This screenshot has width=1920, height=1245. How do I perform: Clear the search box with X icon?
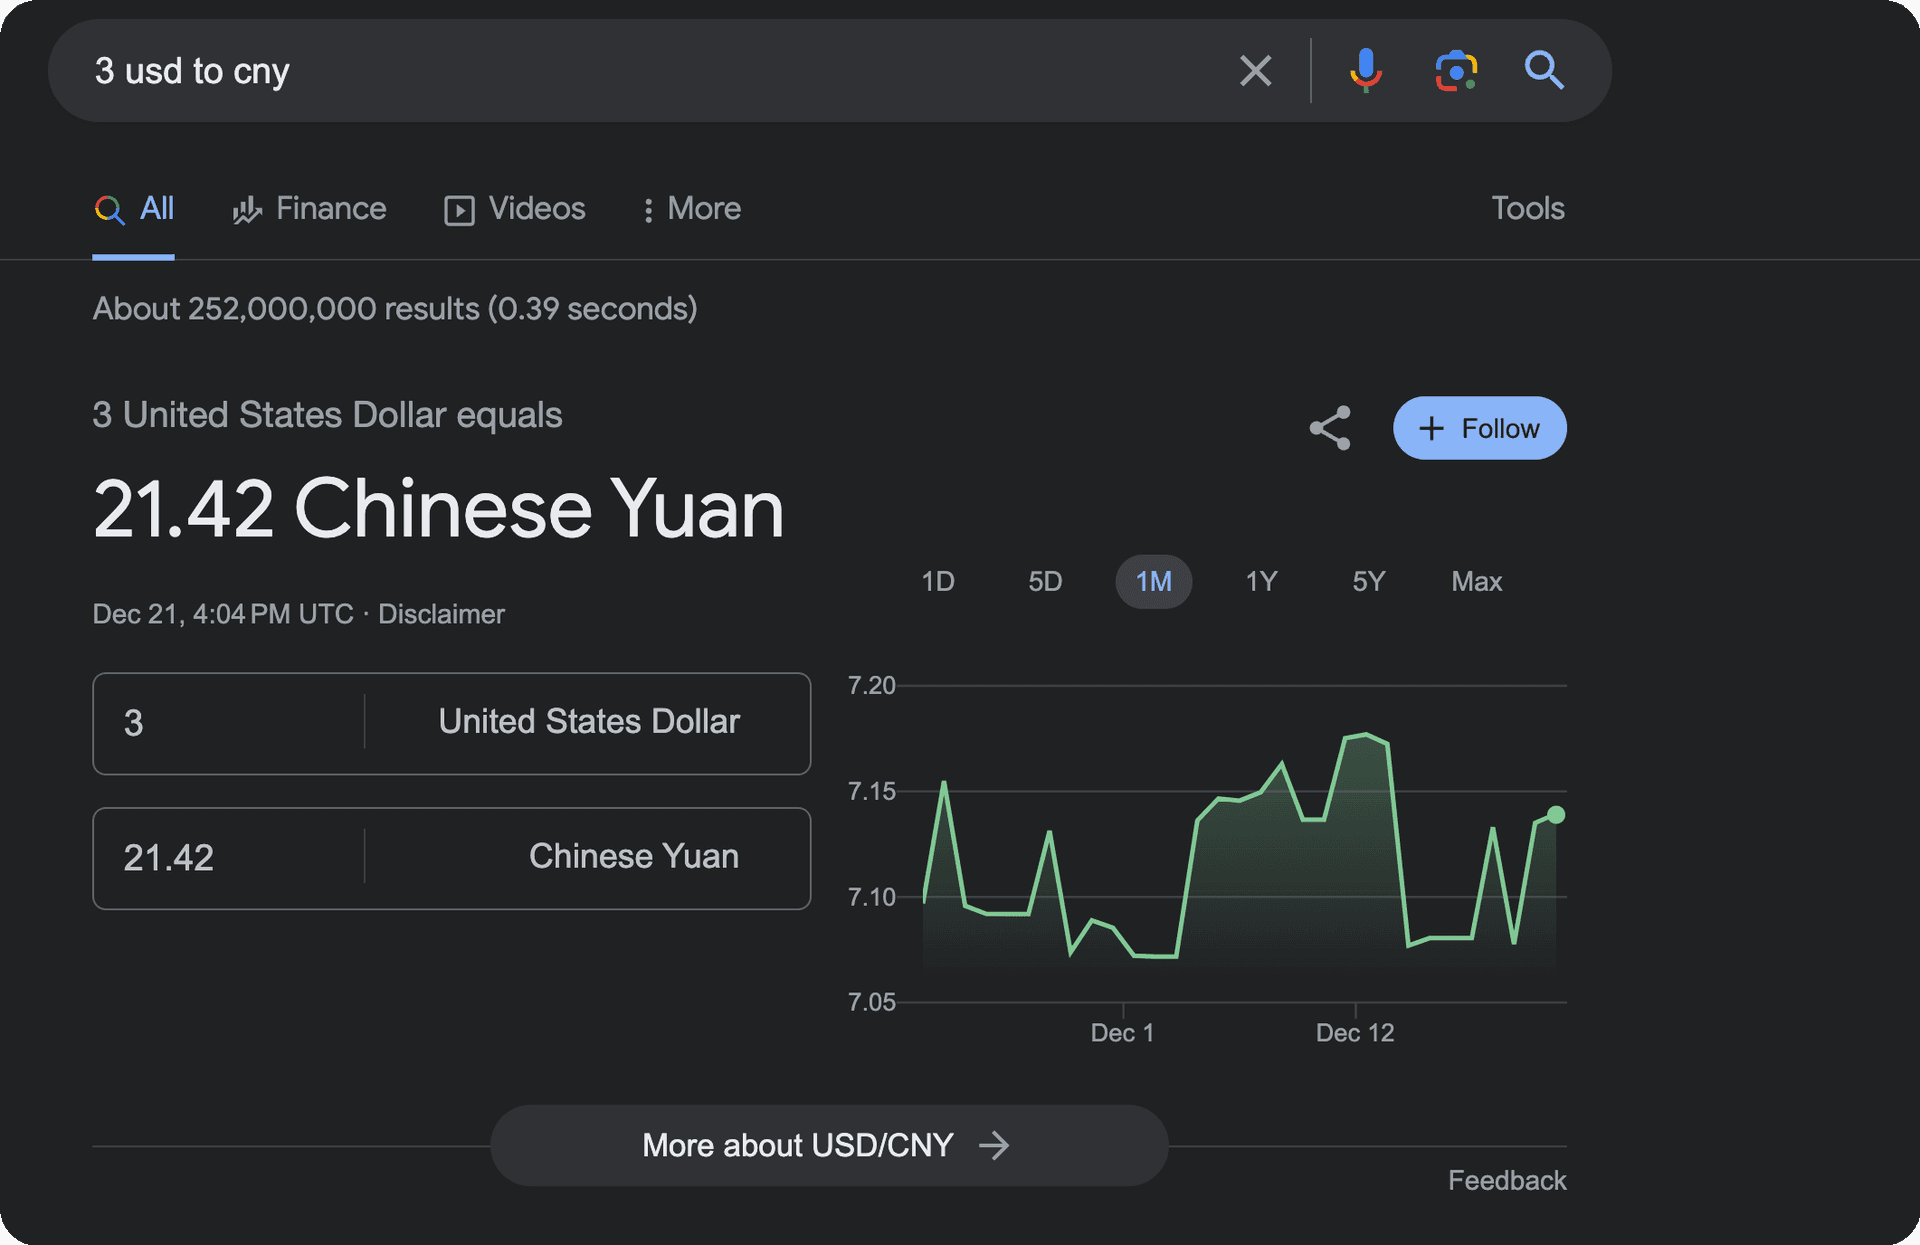point(1255,71)
